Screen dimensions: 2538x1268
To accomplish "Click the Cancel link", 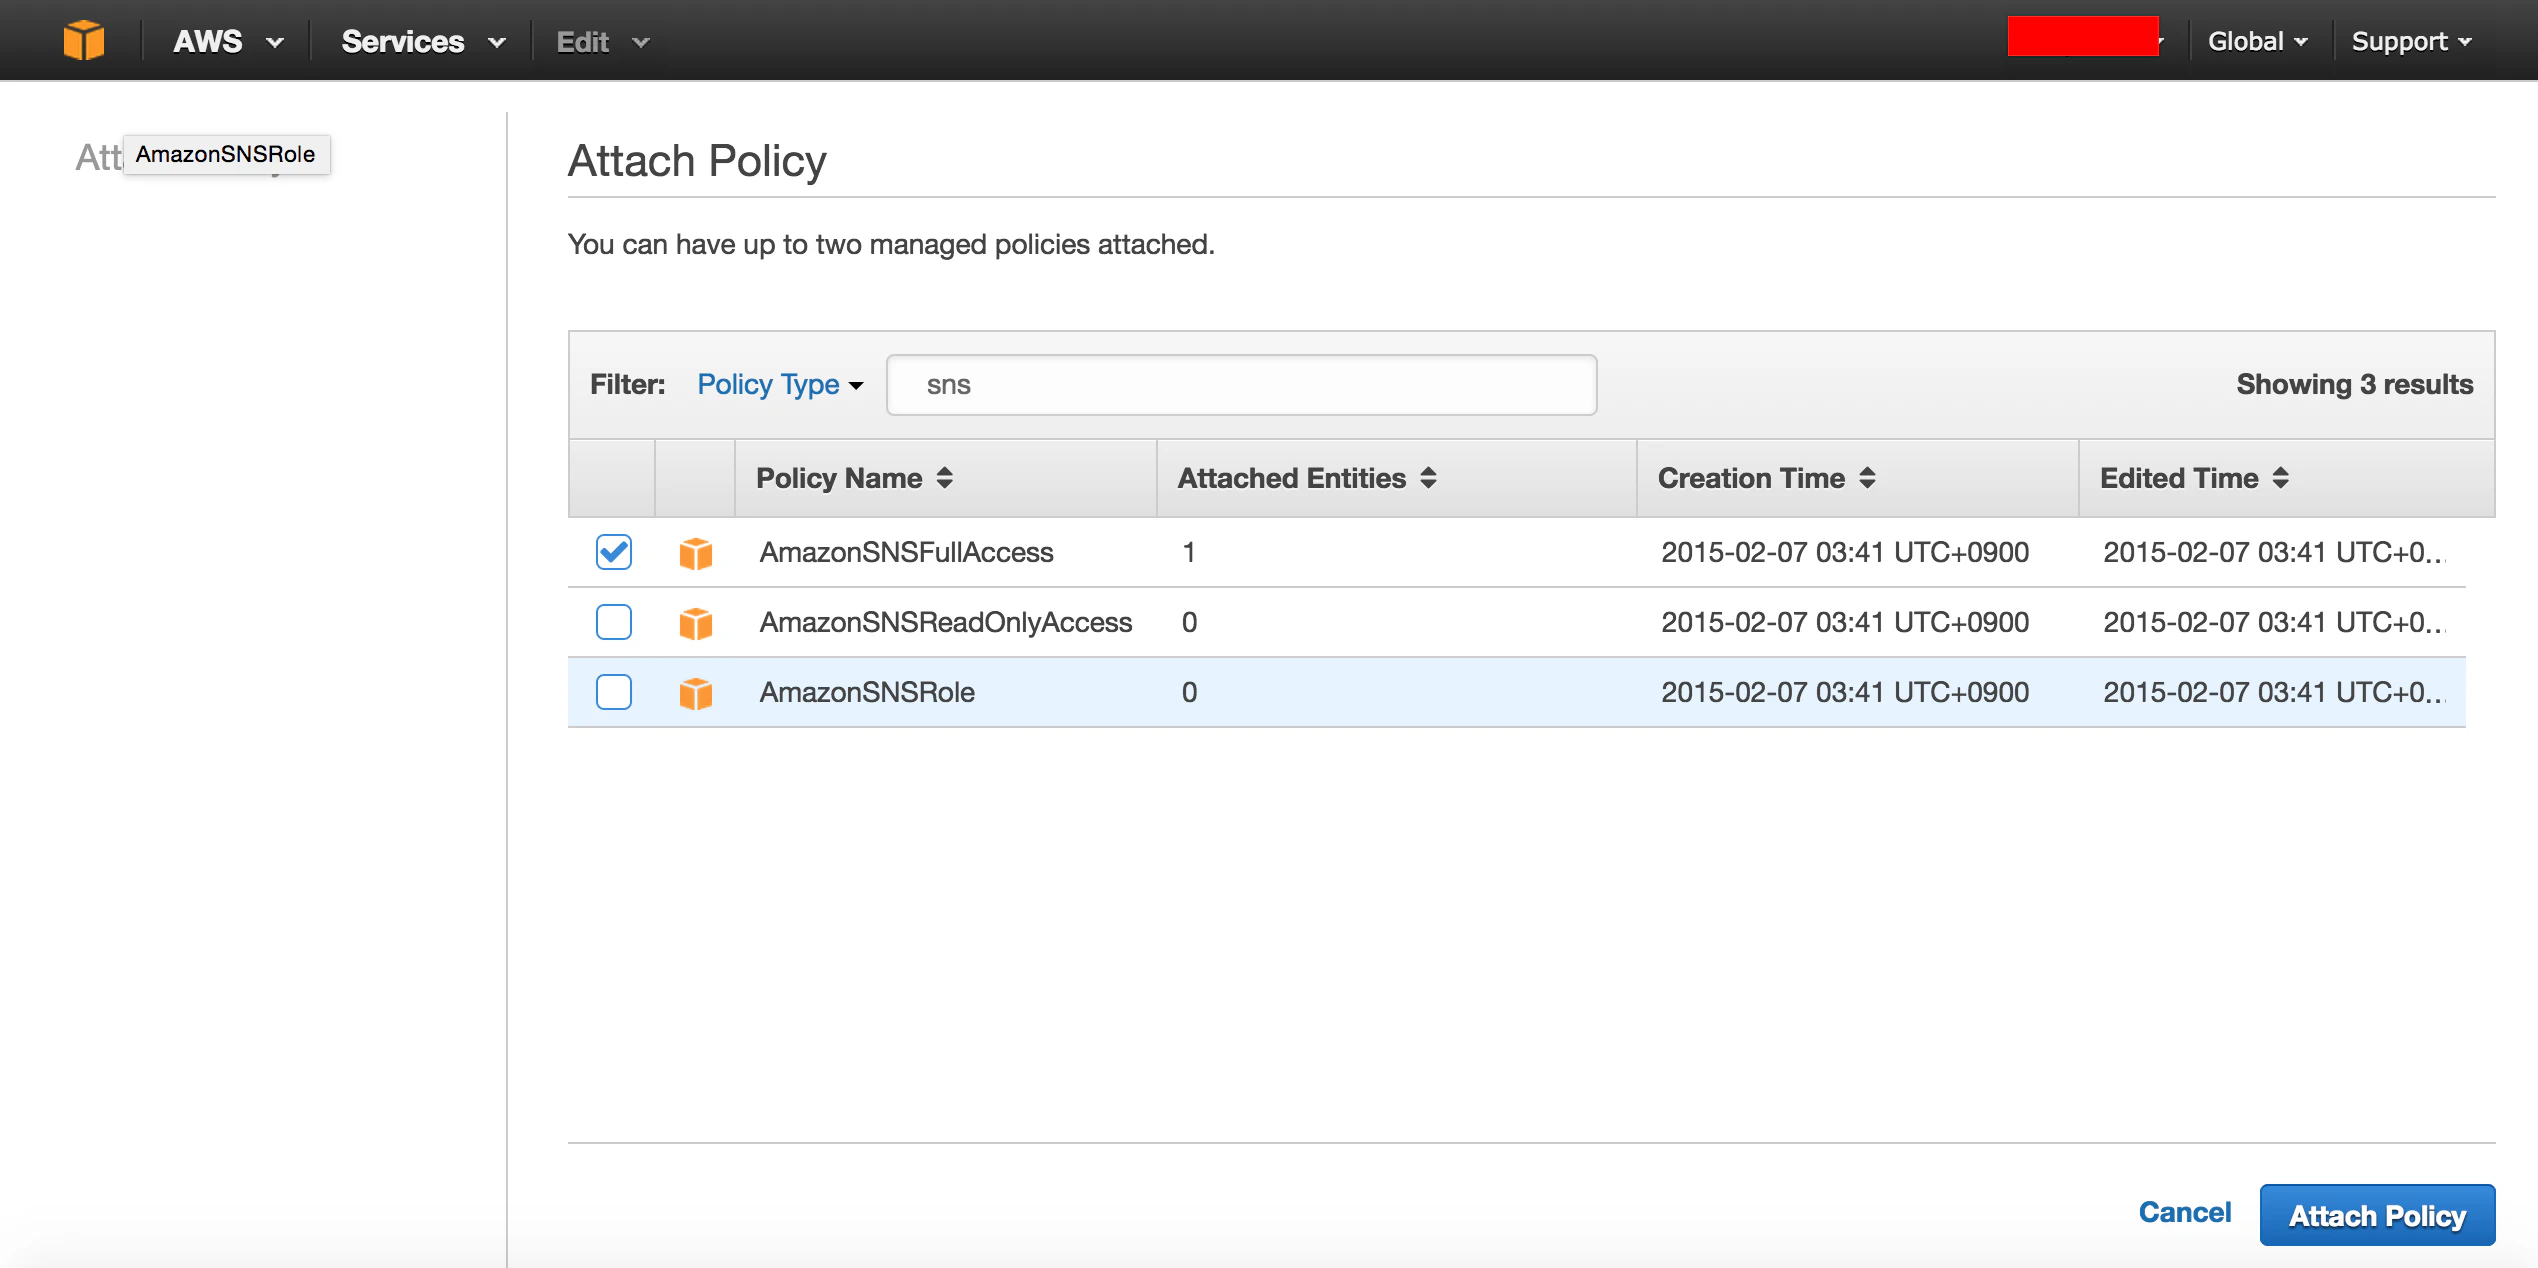I will [x=2185, y=1213].
